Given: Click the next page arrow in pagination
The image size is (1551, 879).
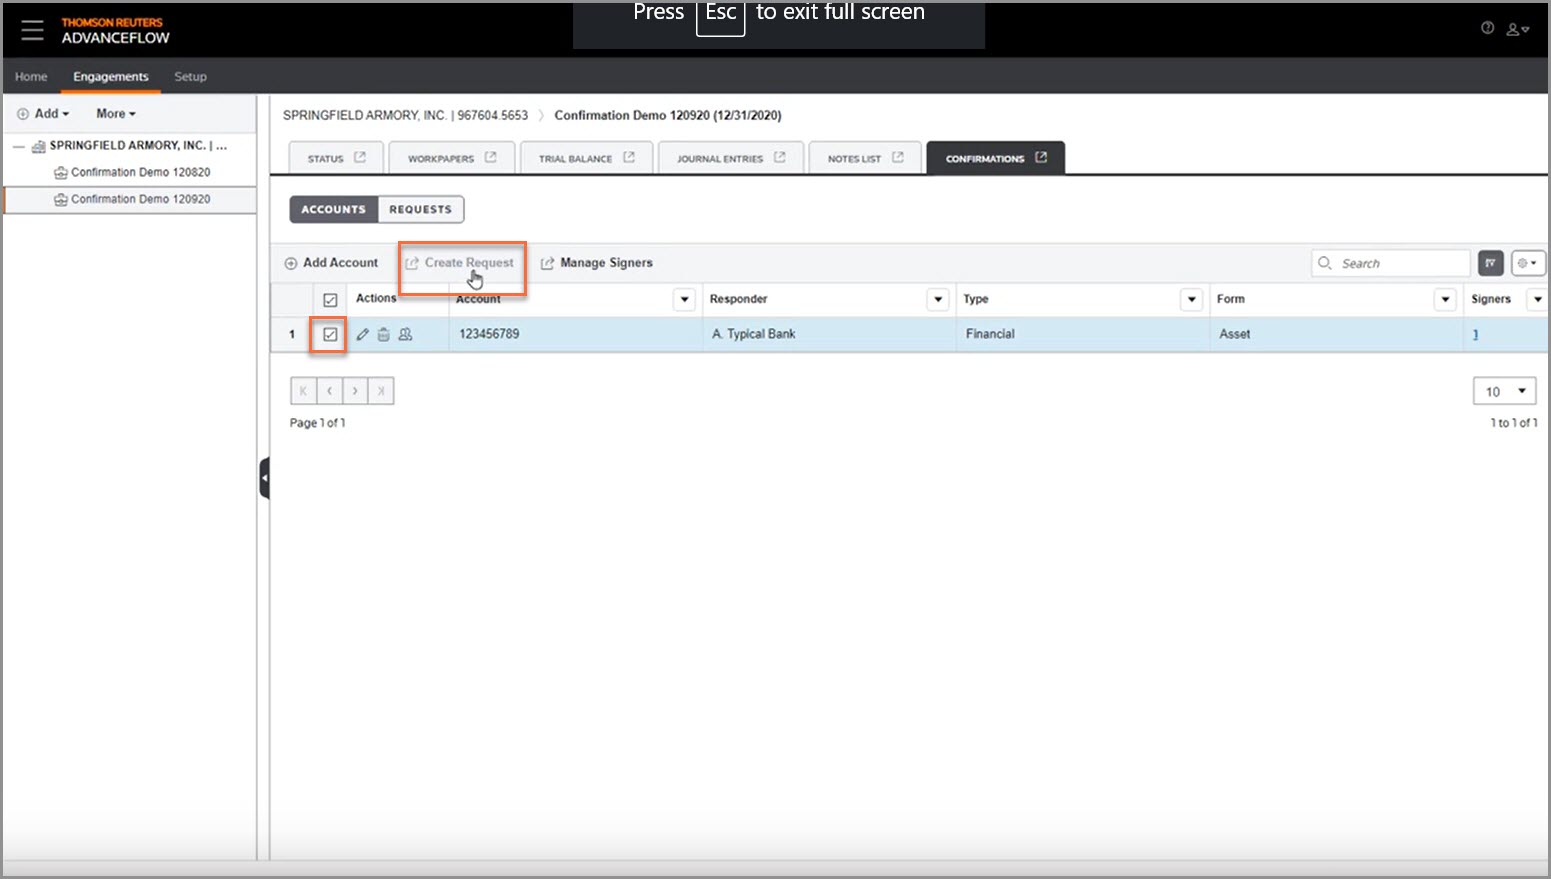Looking at the screenshot, I should pos(355,390).
